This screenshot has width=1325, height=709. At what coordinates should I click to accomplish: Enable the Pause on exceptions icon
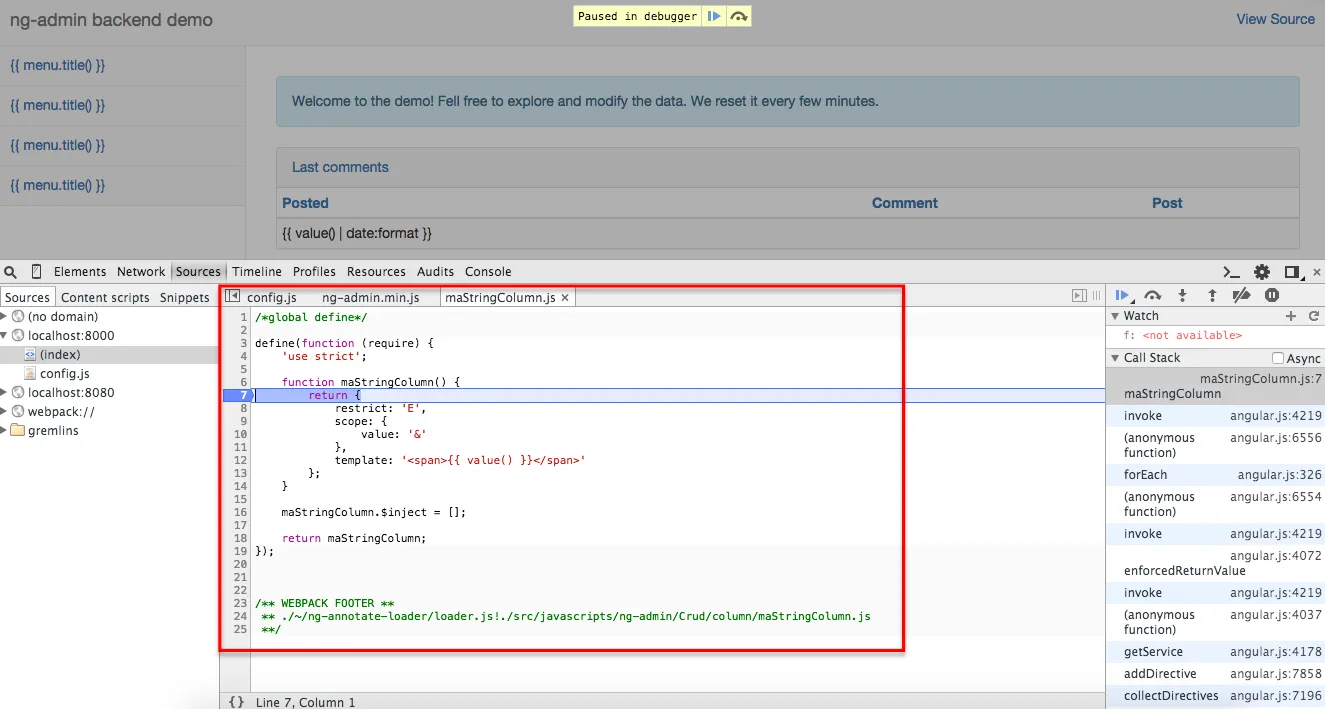[1271, 295]
